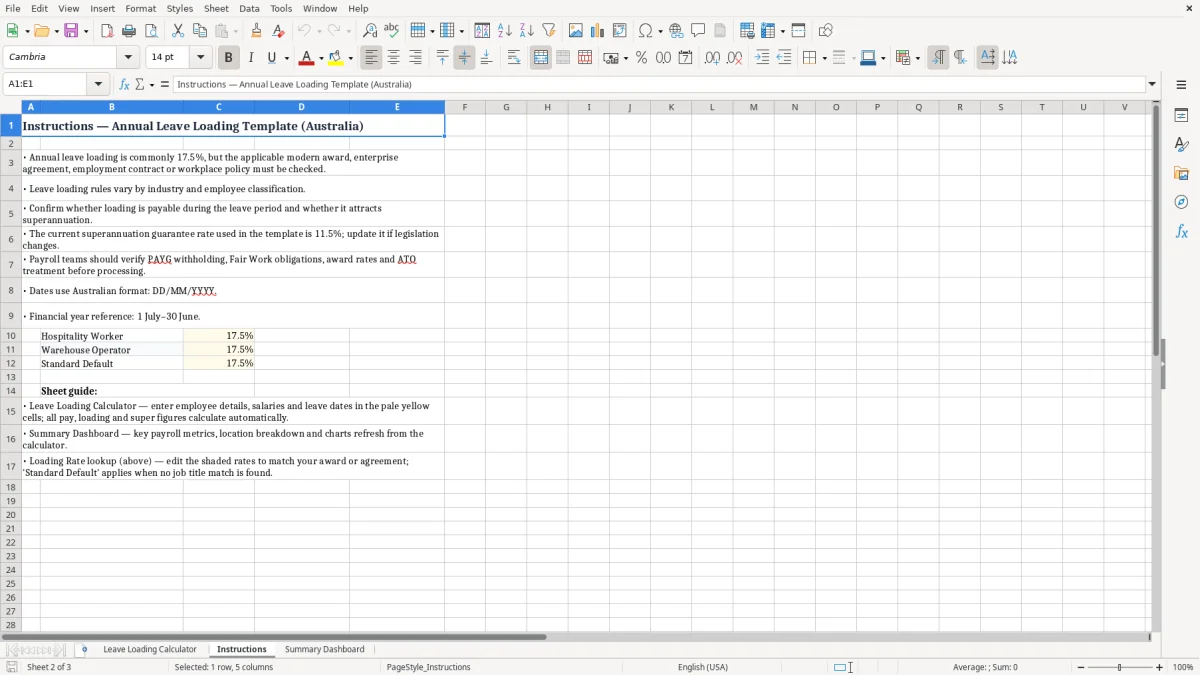Click the Spelling check icon

pos(392,31)
